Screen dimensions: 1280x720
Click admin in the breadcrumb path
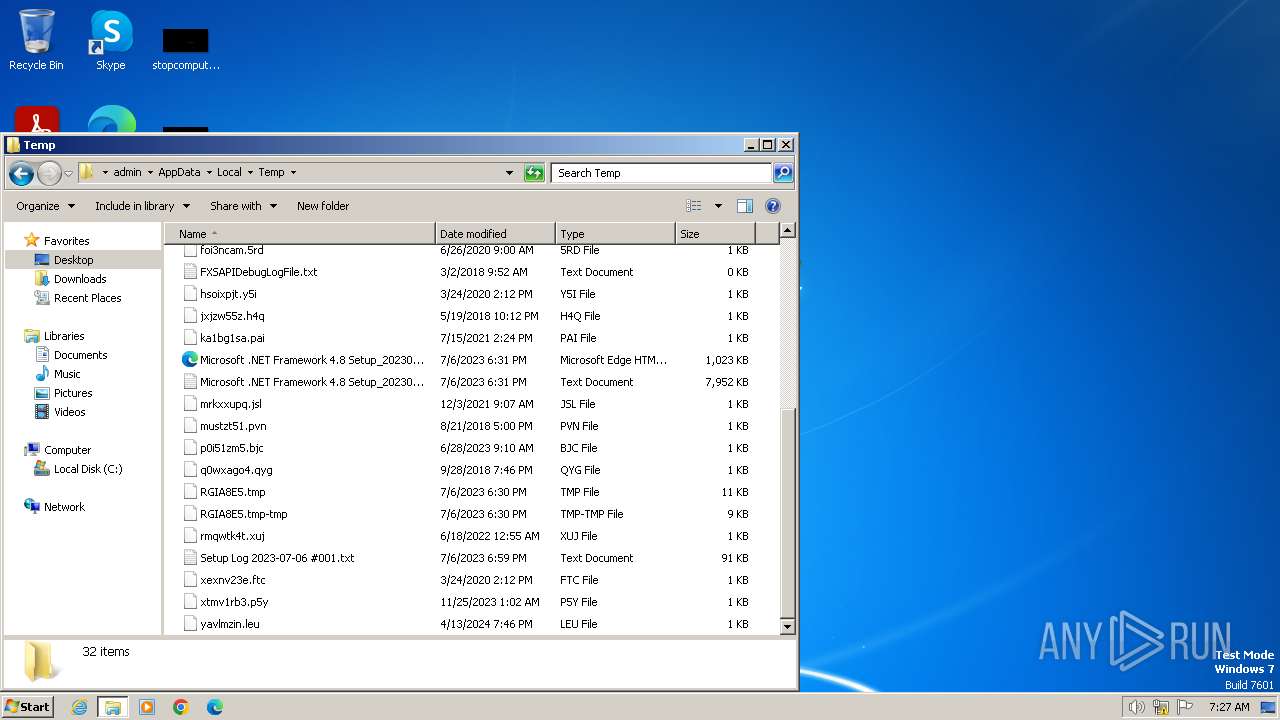[127, 172]
